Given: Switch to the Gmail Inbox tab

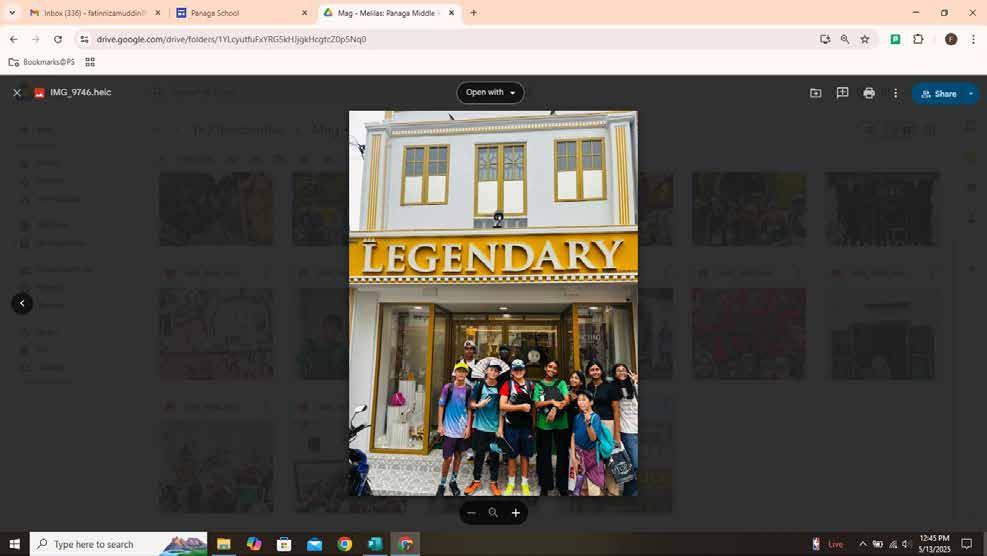Looking at the screenshot, I should (x=94, y=13).
